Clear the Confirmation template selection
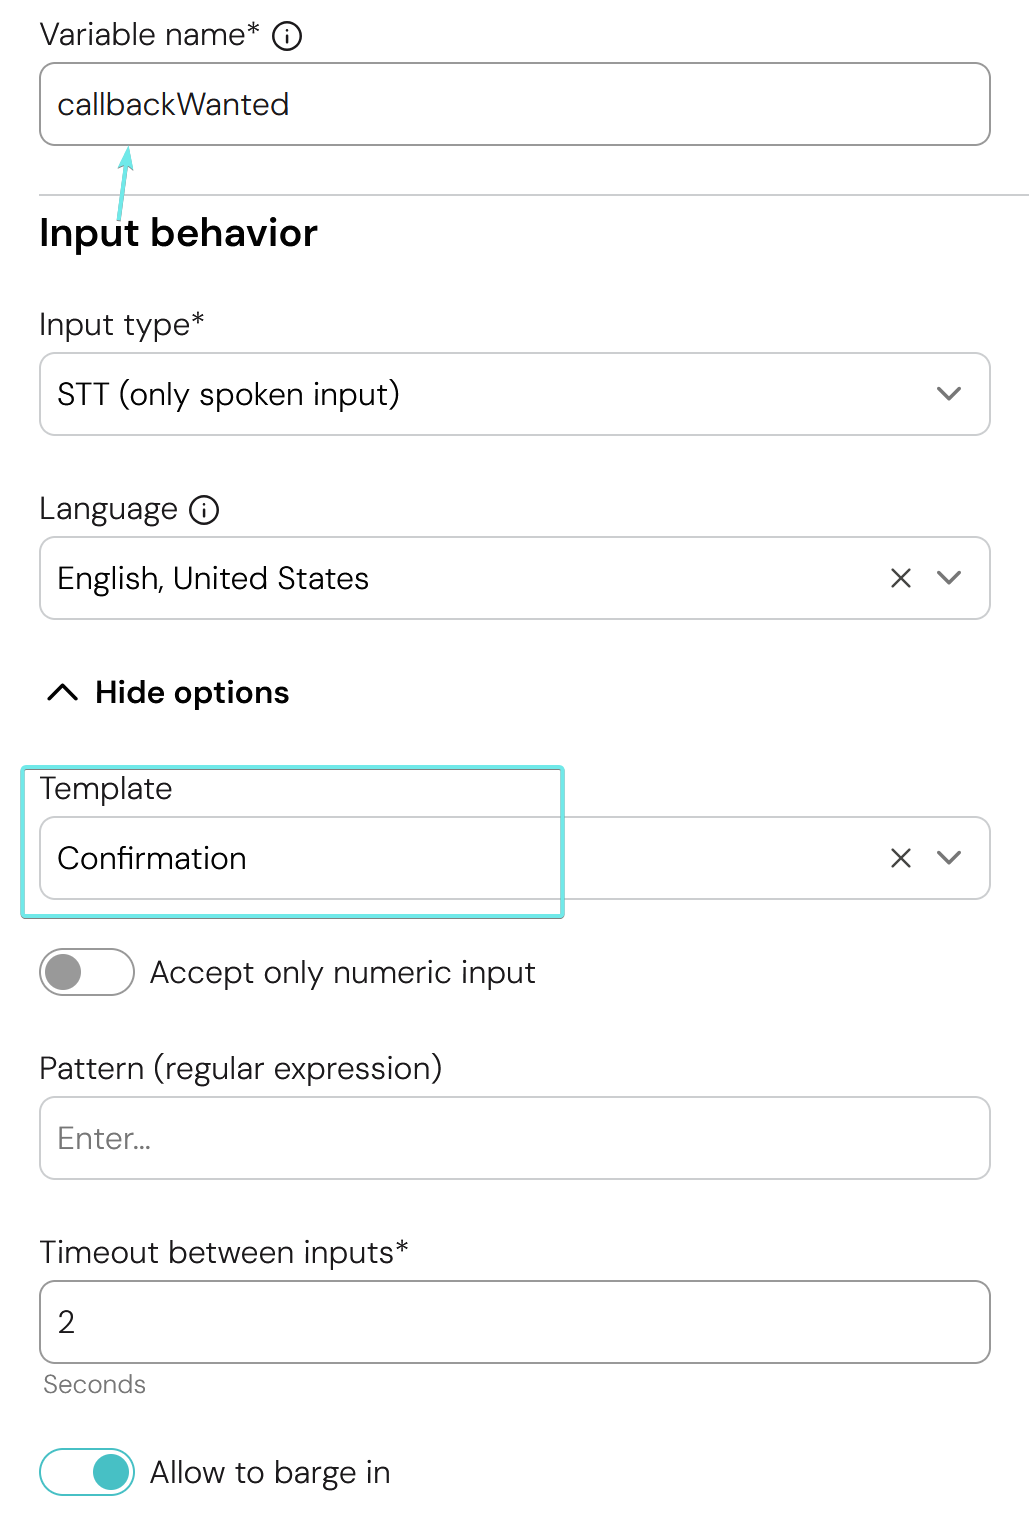1029x1513 pixels. [901, 858]
